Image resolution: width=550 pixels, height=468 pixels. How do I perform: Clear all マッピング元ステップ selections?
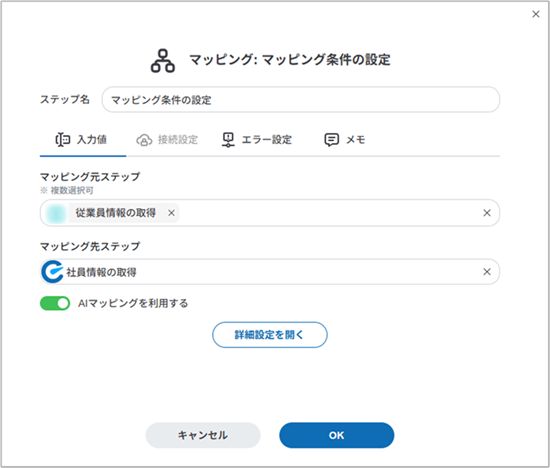point(487,213)
